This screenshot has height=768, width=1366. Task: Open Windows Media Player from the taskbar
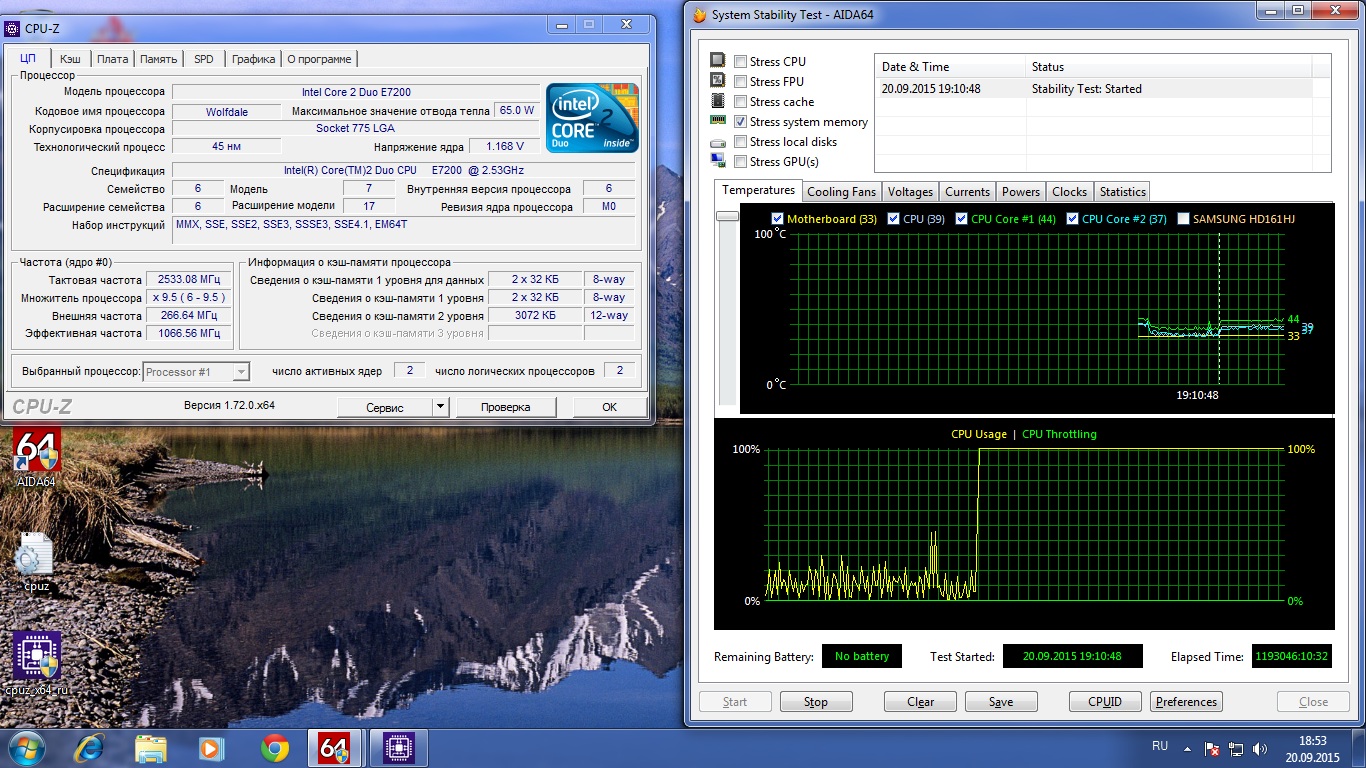211,748
